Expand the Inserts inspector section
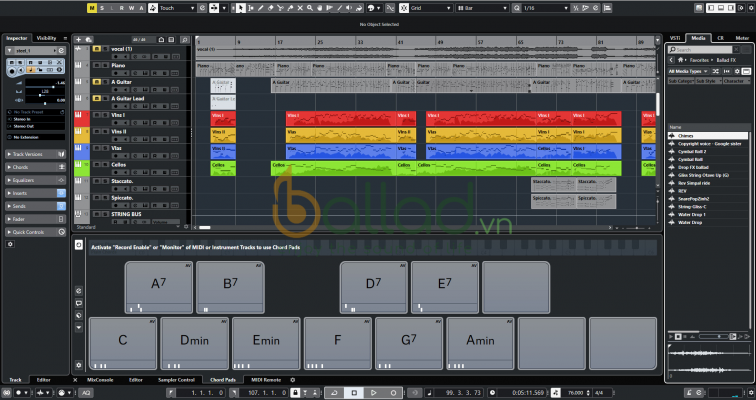Viewport: 756px width, 400px height. pos(36,193)
